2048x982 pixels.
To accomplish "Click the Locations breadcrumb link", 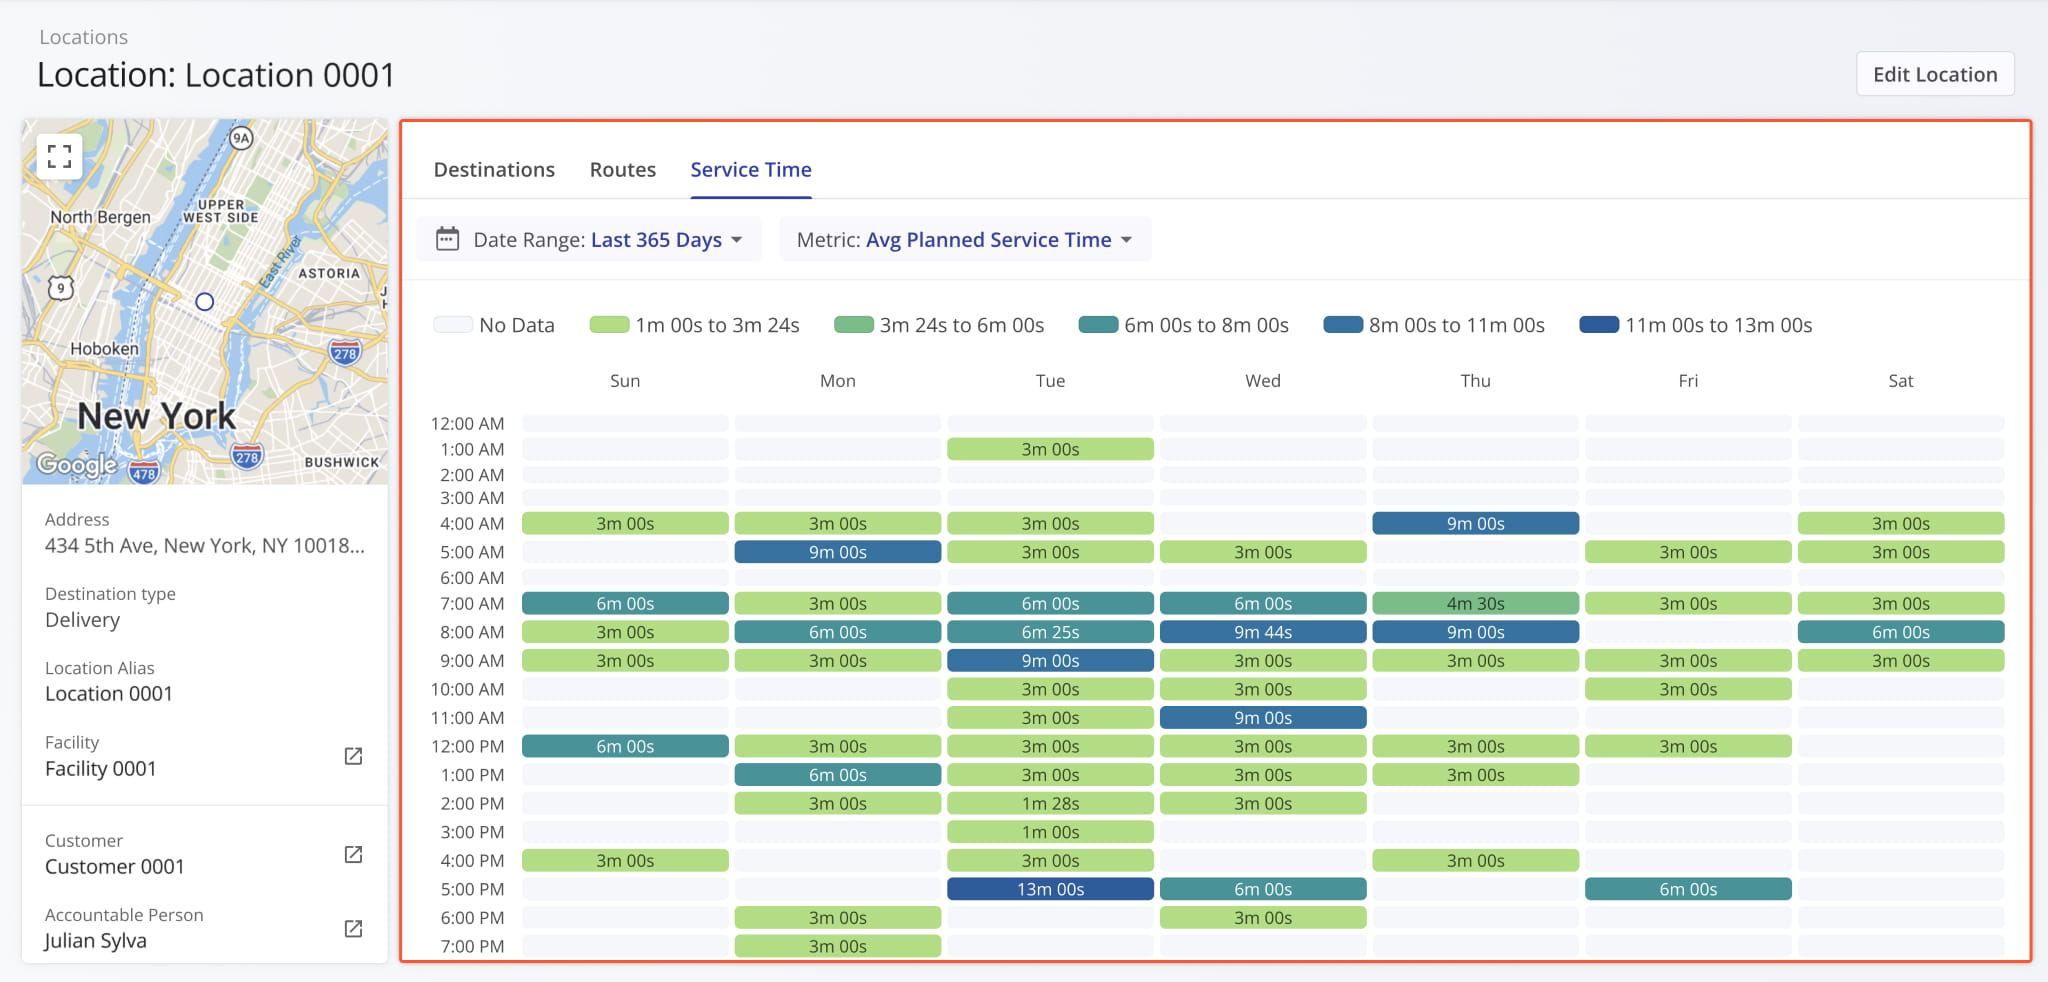I will pos(83,37).
